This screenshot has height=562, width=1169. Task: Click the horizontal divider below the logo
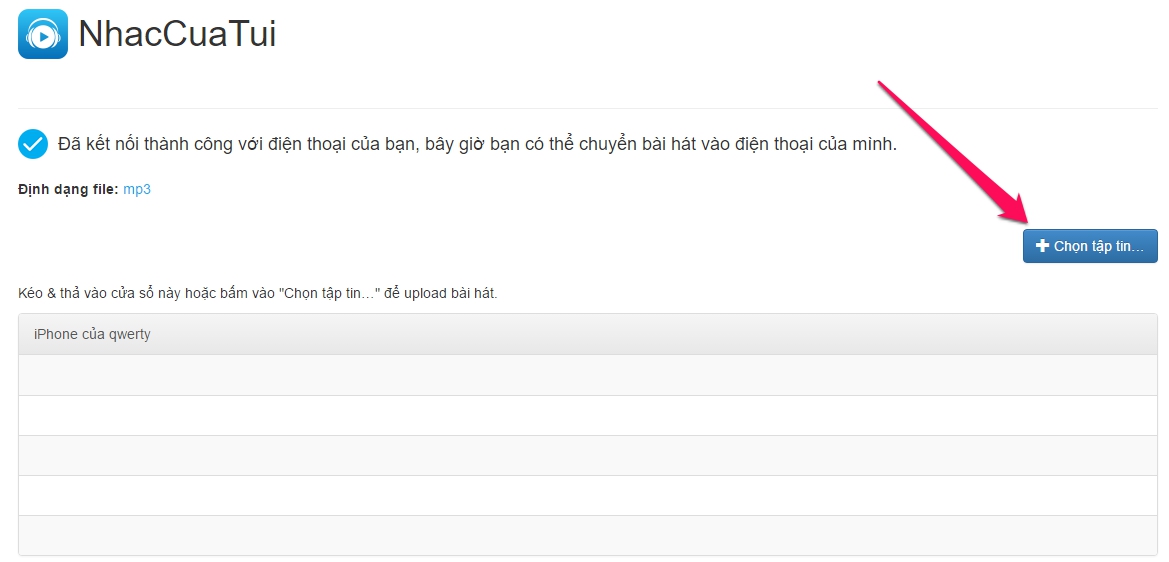coord(587,108)
